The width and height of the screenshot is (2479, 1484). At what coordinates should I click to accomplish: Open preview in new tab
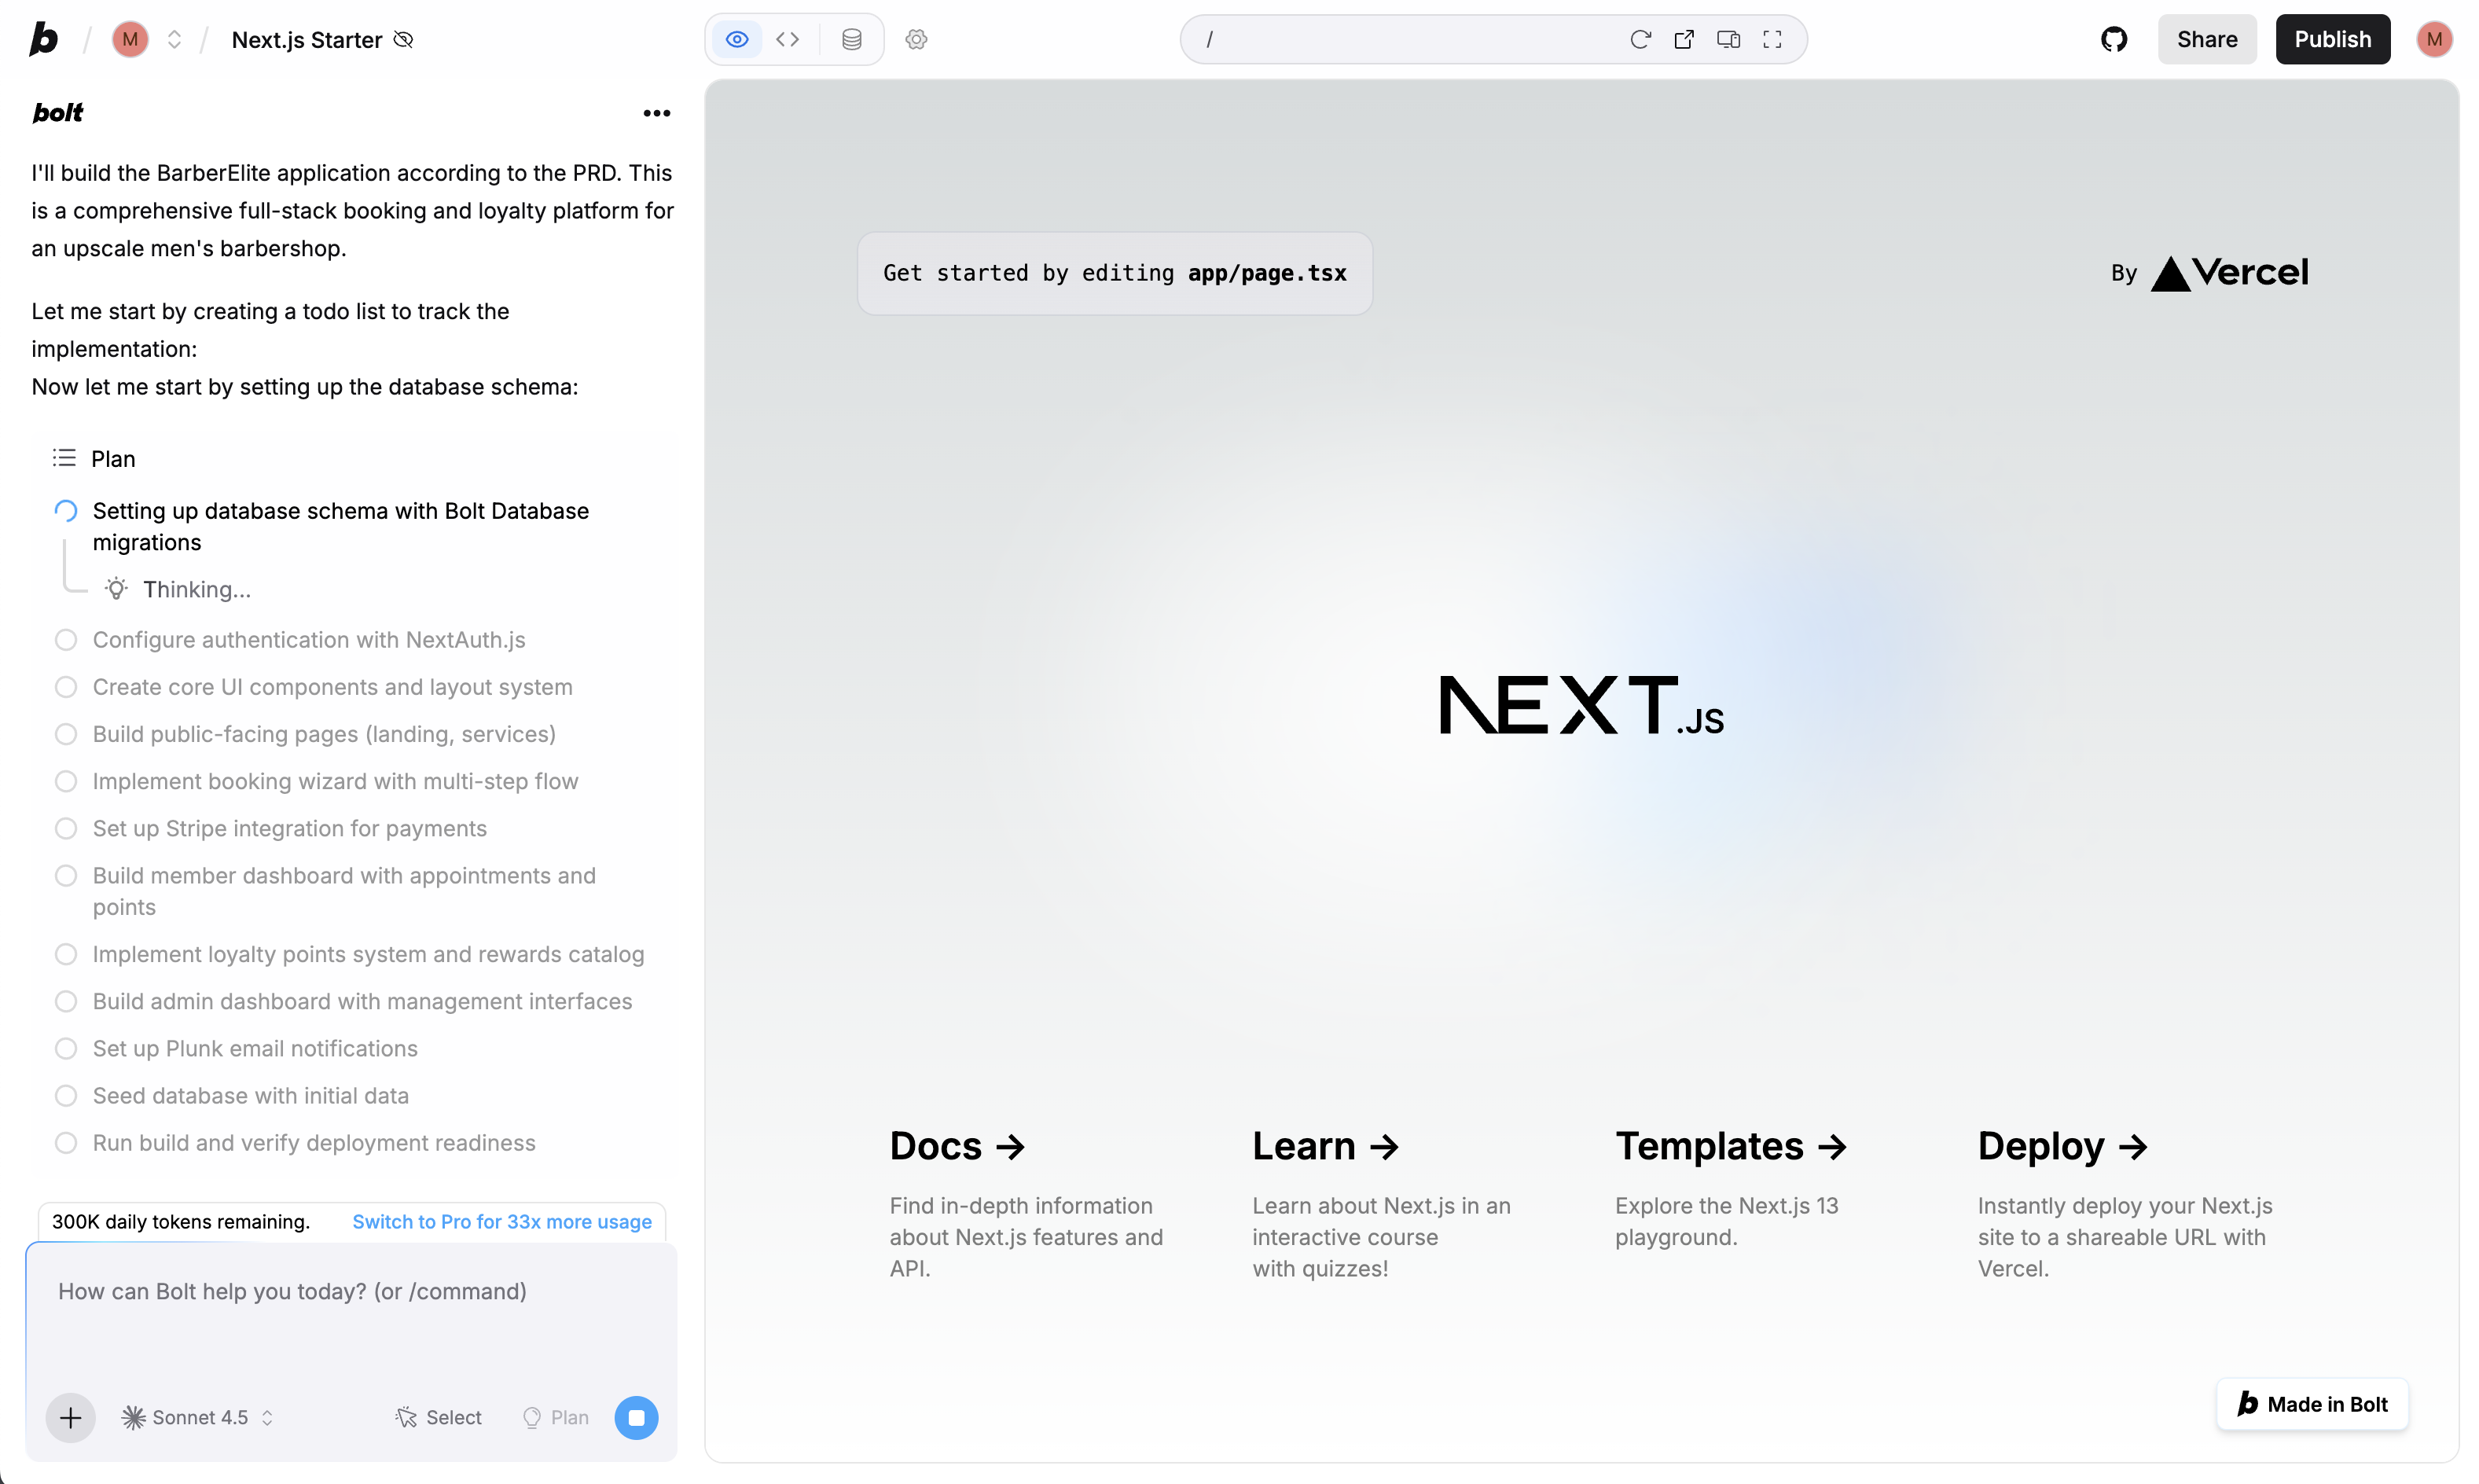tap(1684, 39)
